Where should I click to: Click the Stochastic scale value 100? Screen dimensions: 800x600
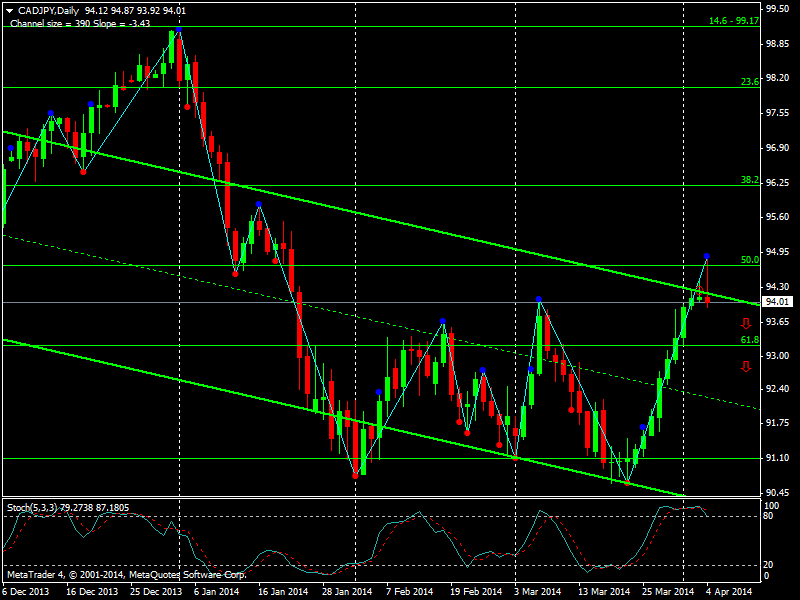click(772, 506)
